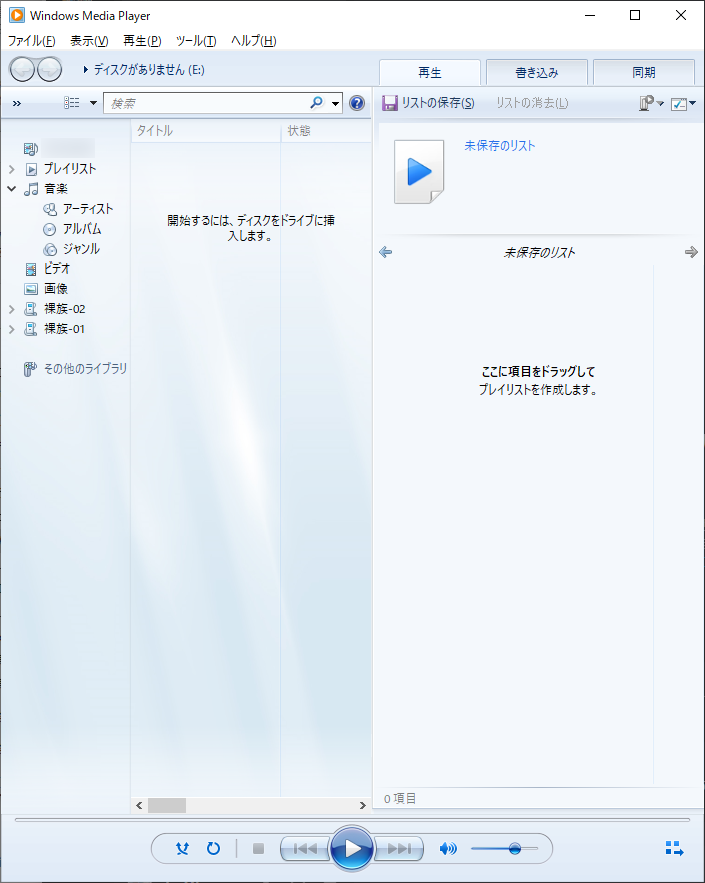Open the ツール(T) menu
This screenshot has width=705, height=883.
[195, 41]
